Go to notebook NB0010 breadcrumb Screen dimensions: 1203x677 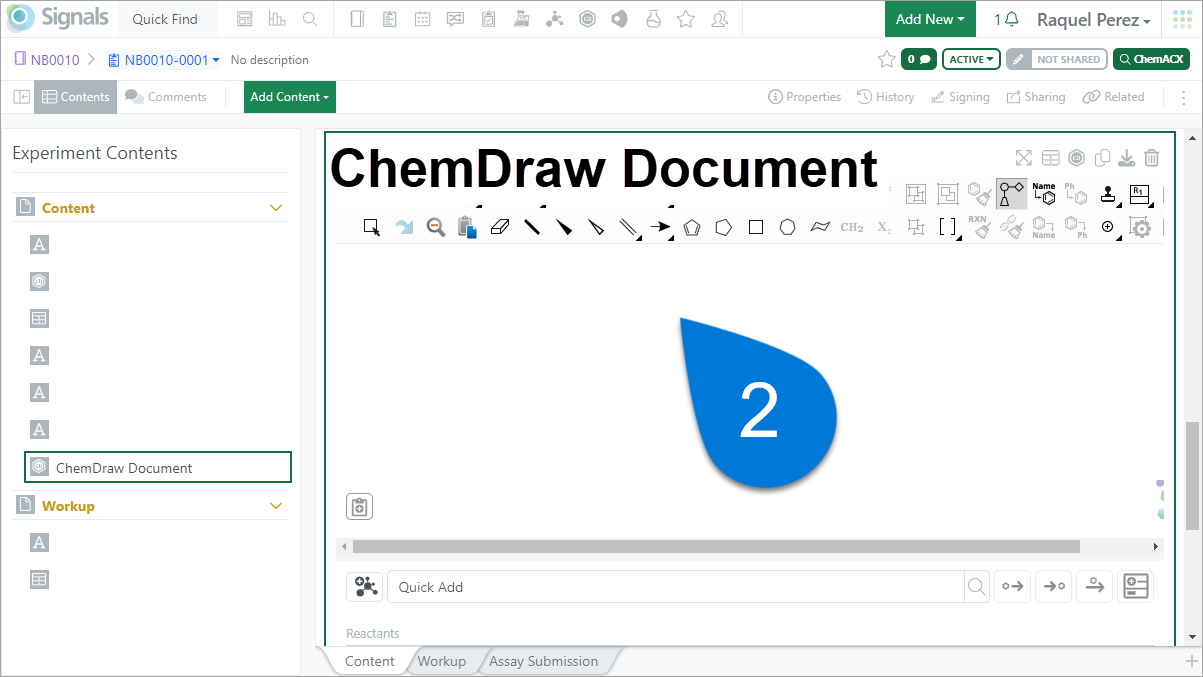[47, 60]
